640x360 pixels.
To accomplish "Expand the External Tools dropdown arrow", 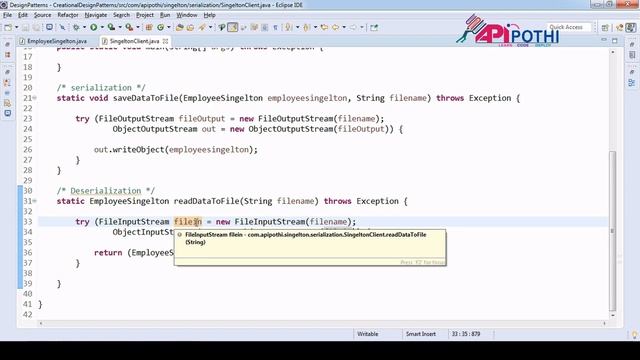I will pyautogui.click(x=138, y=27).
